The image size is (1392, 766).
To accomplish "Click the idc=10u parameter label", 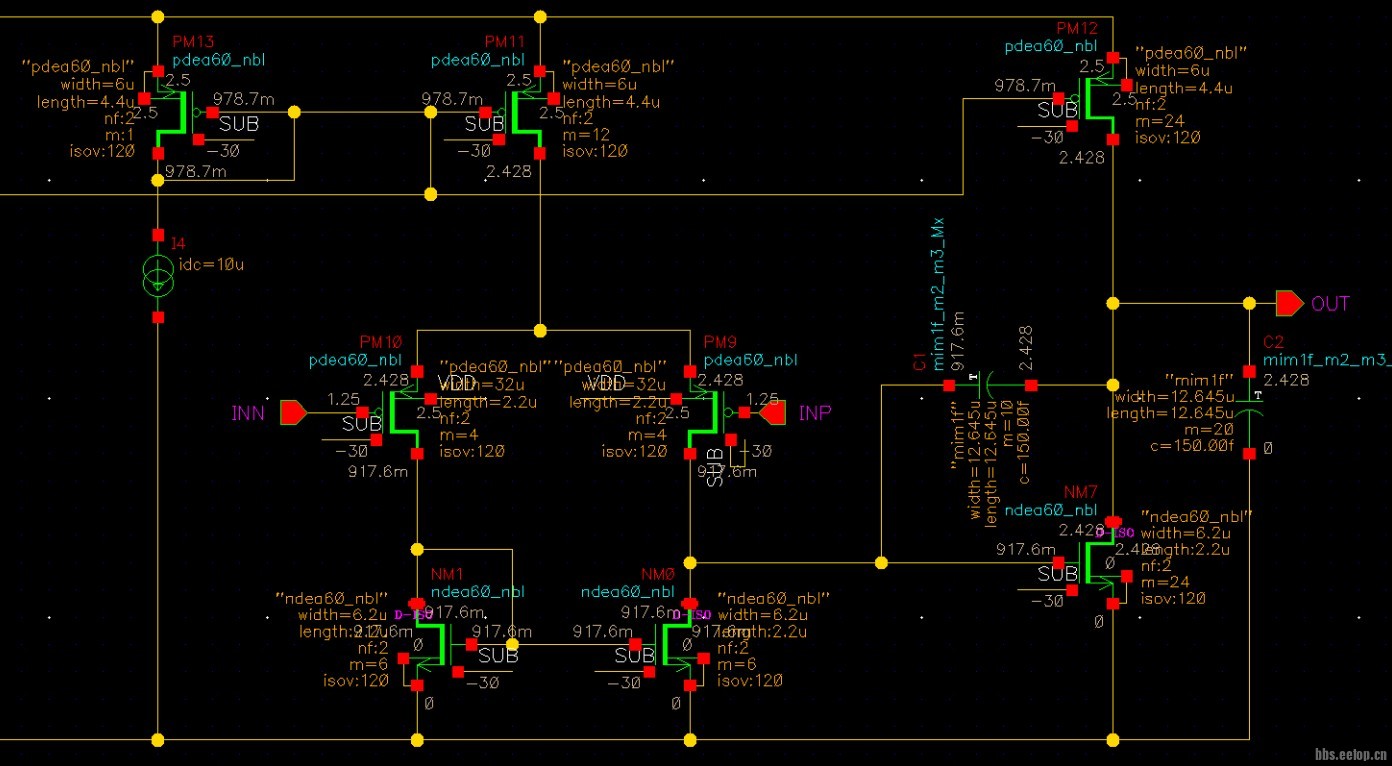I will [x=209, y=264].
